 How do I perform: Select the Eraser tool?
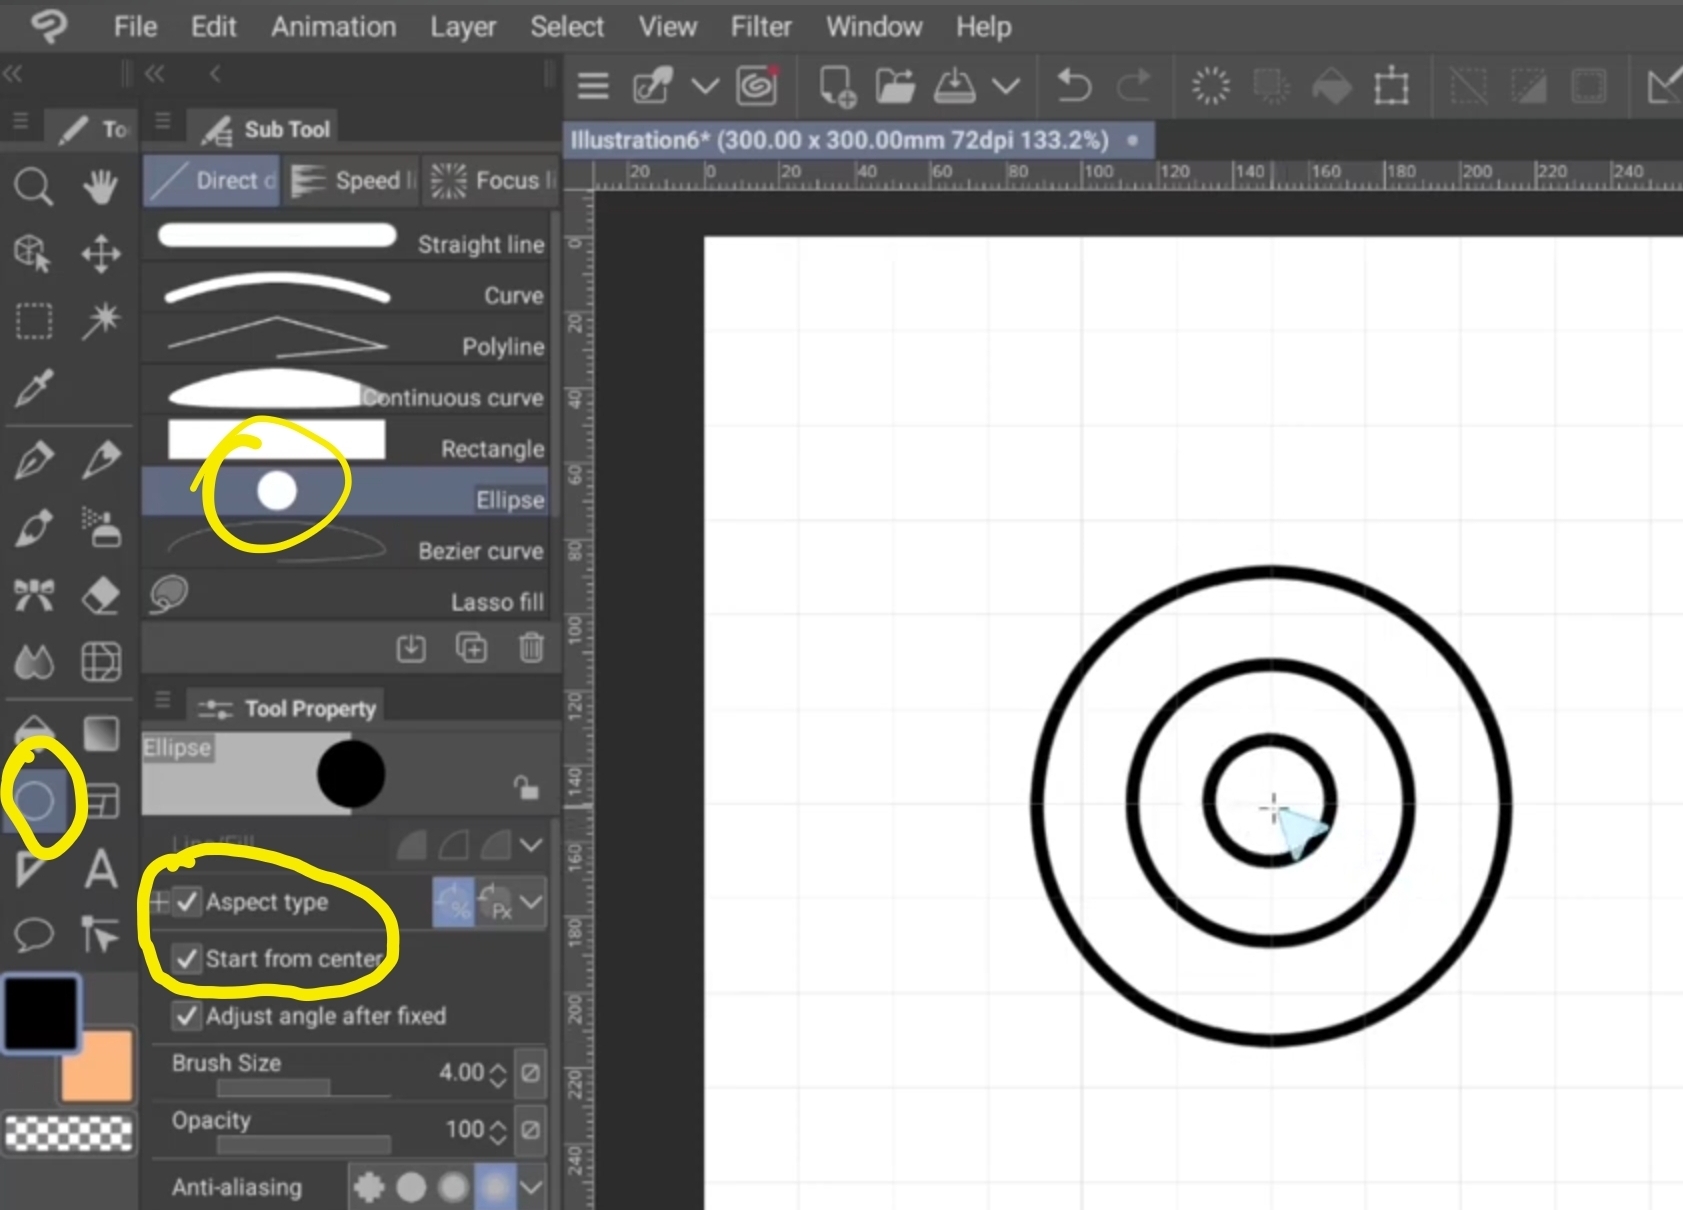[100, 595]
